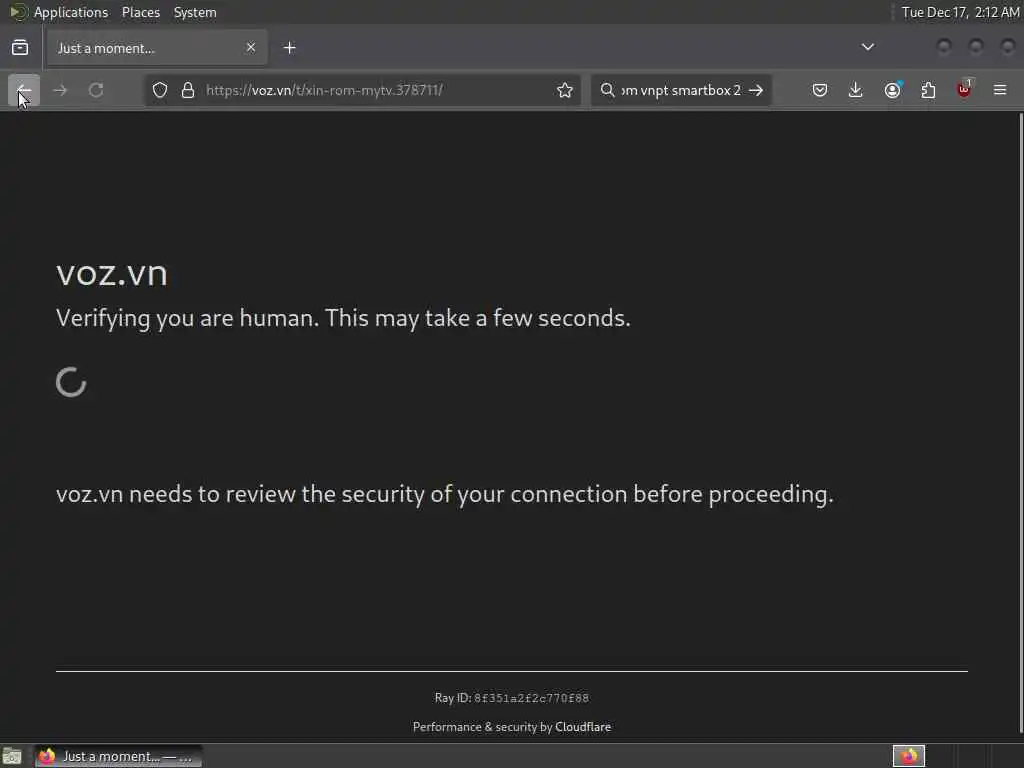Screen dimensions: 1024x768
Task: Submit search with the arrow button
Action: pos(756,90)
